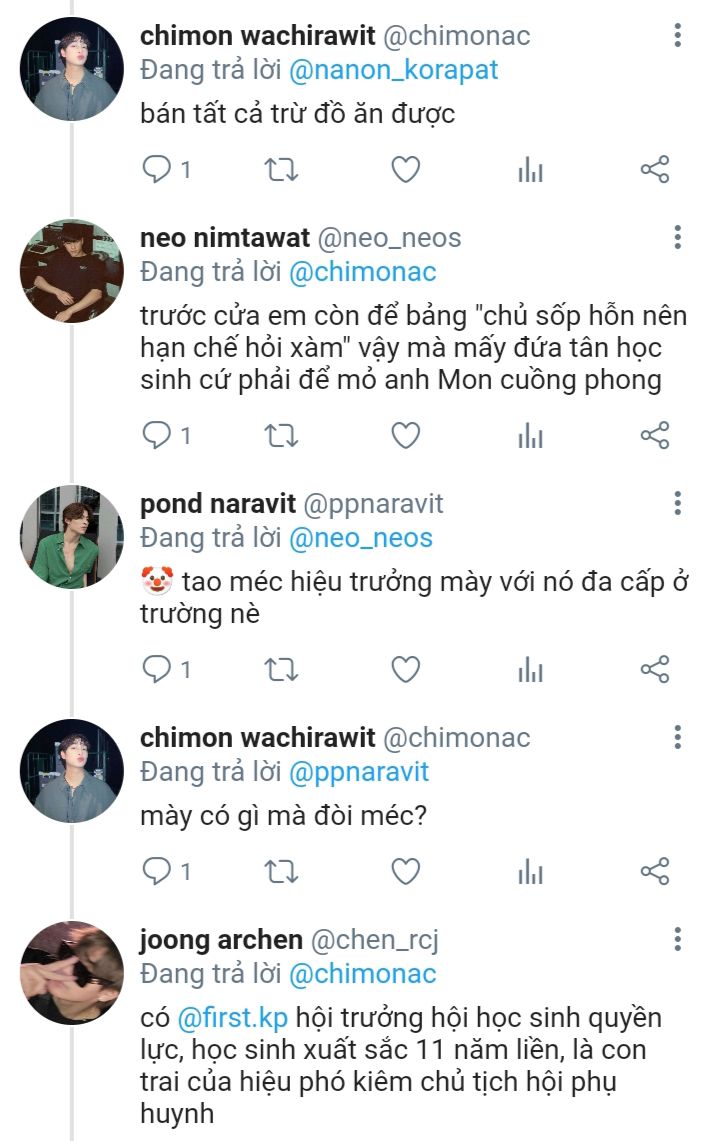Like pond naravit's clown emoji tweet
720x1141 pixels.
click(x=405, y=670)
